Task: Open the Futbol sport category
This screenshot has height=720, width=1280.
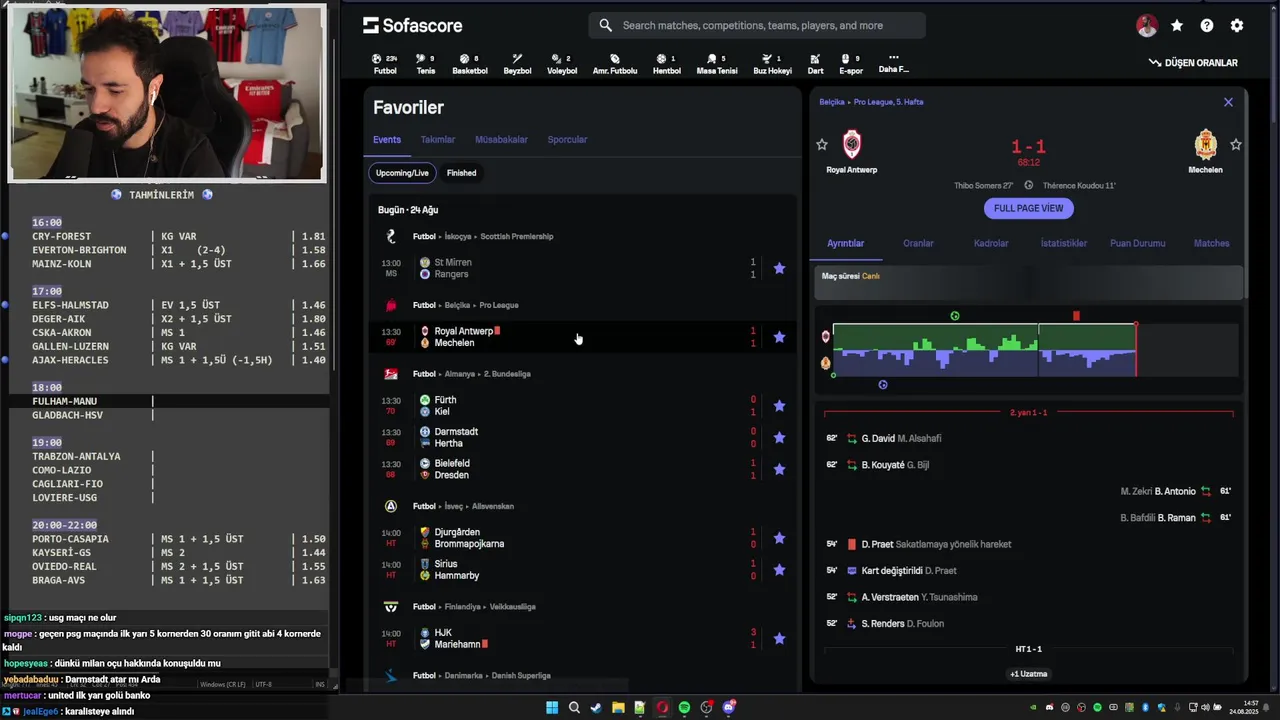Action: (385, 64)
